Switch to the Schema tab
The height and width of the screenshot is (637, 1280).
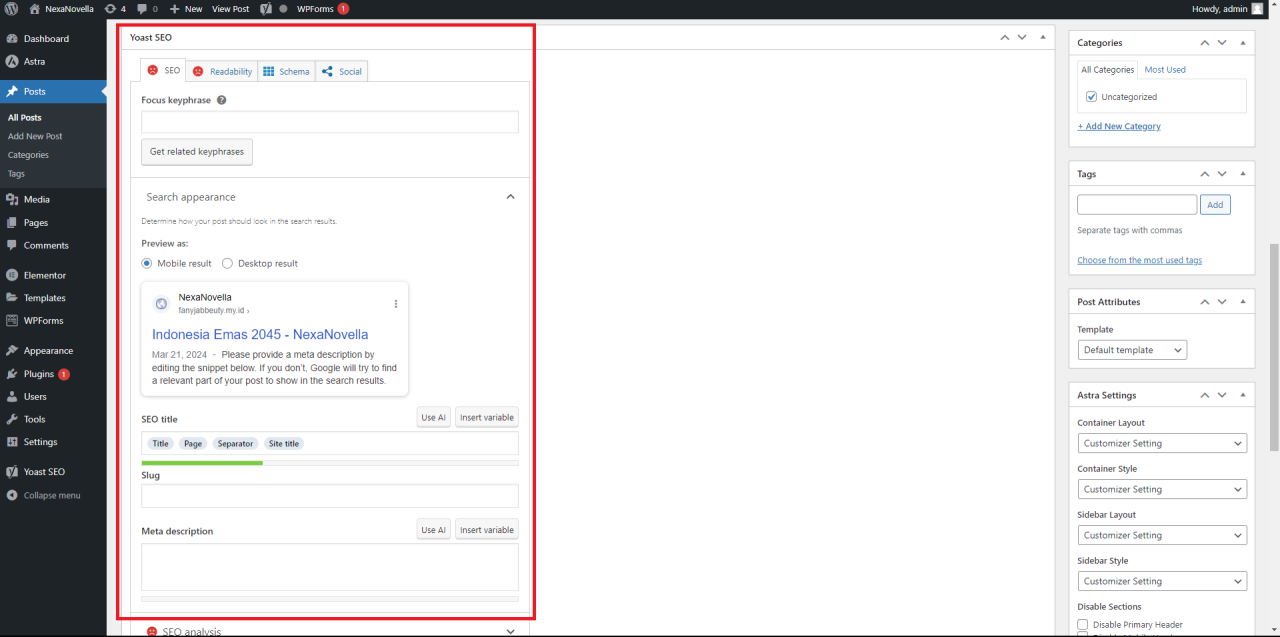(286, 71)
